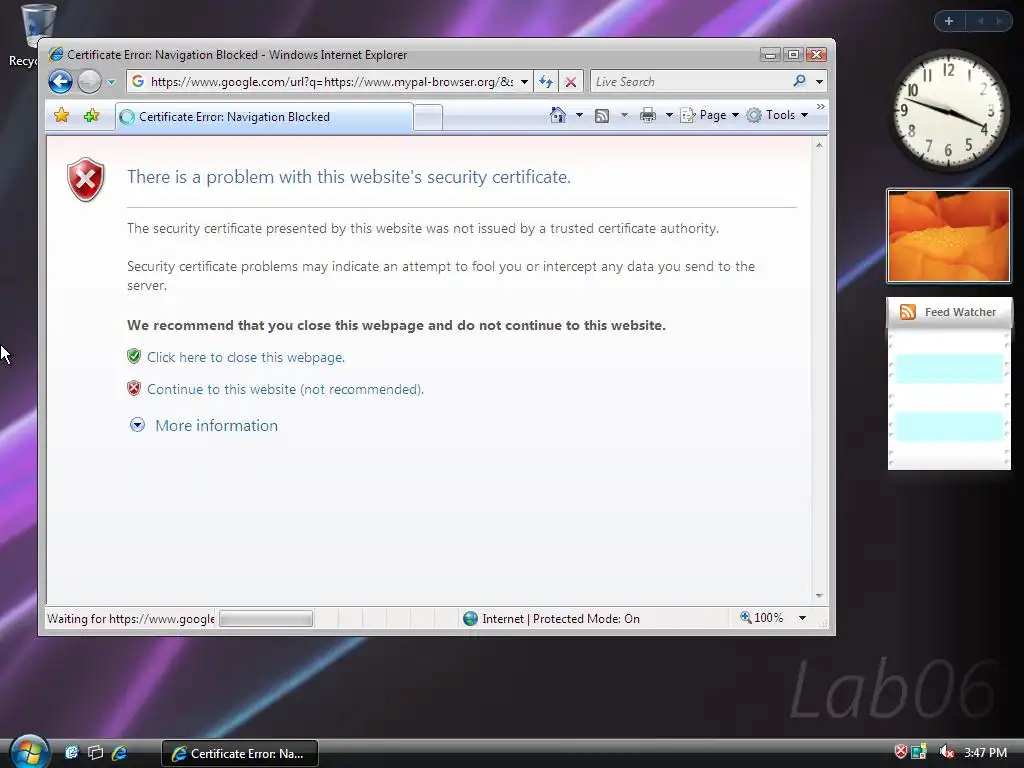Click the orange flower slideshow gadget

pos(948,236)
